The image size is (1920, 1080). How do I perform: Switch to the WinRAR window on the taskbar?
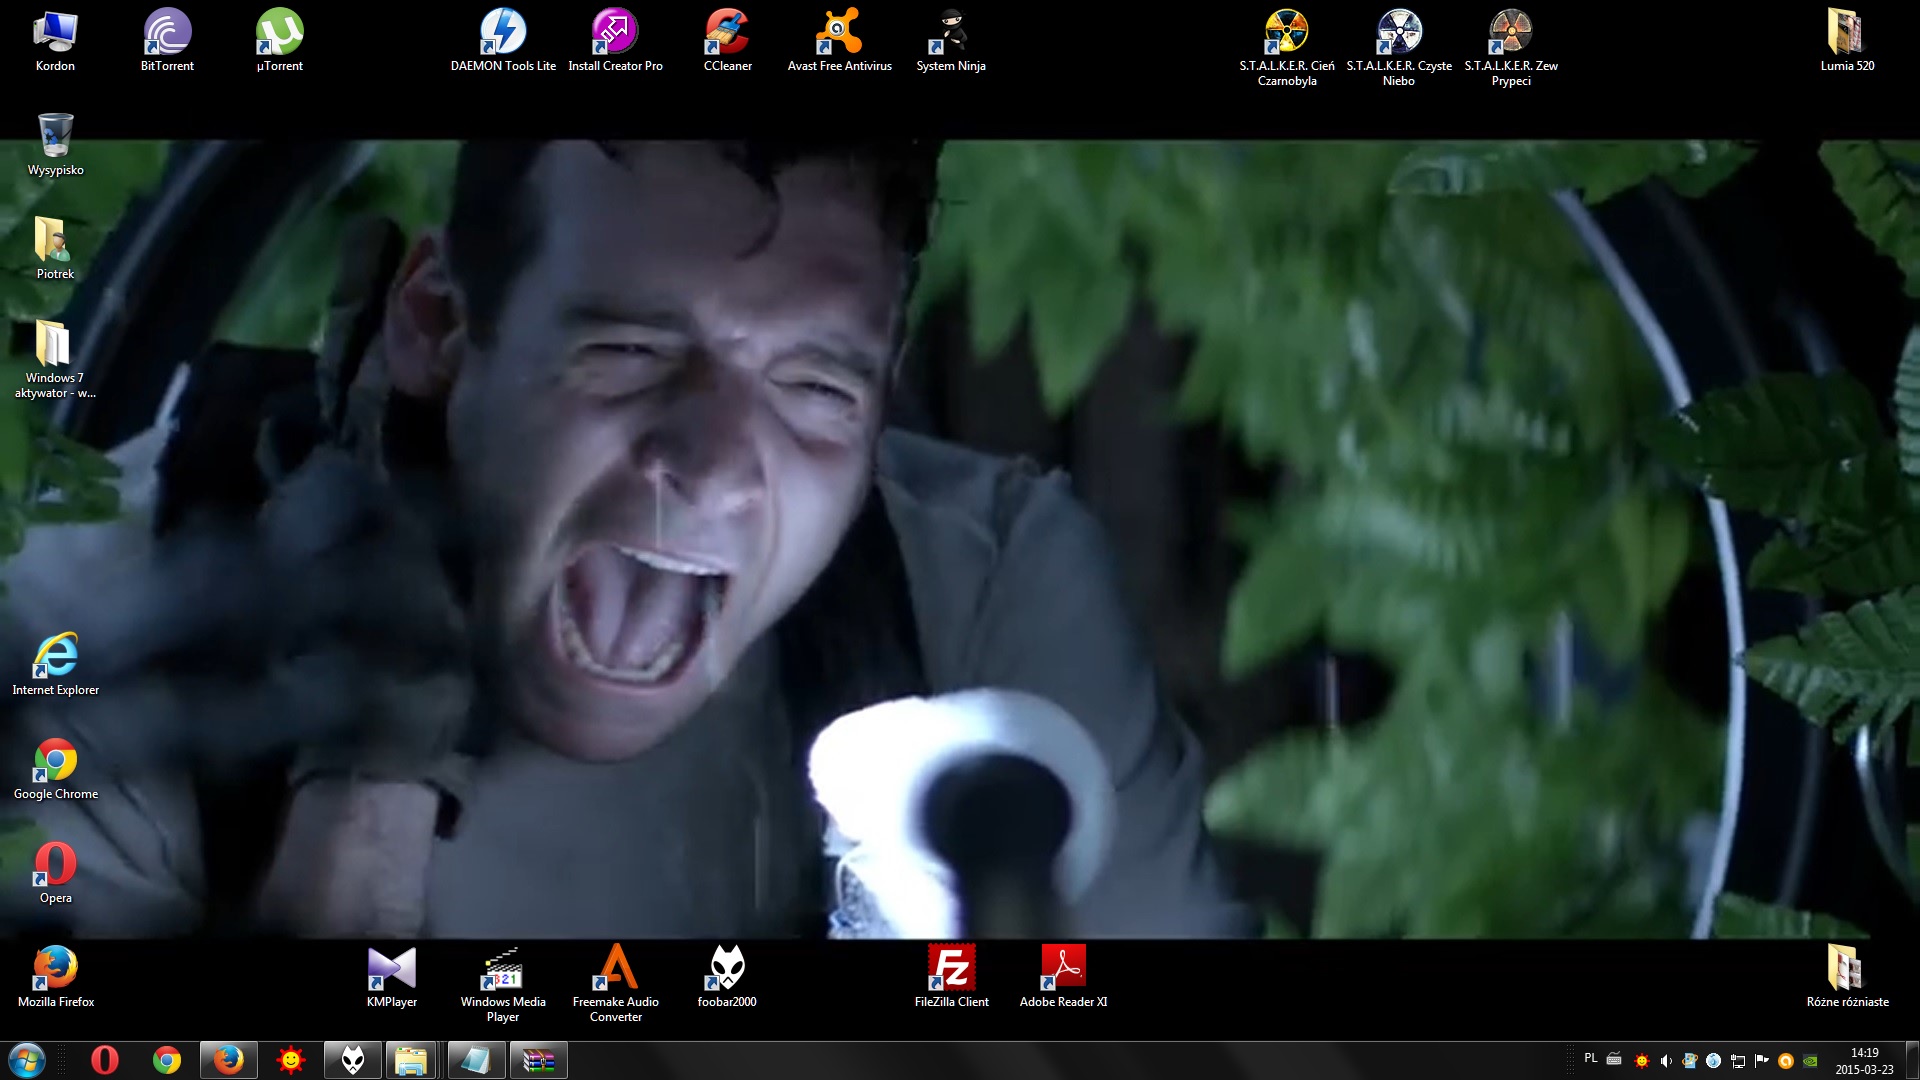pyautogui.click(x=539, y=1060)
